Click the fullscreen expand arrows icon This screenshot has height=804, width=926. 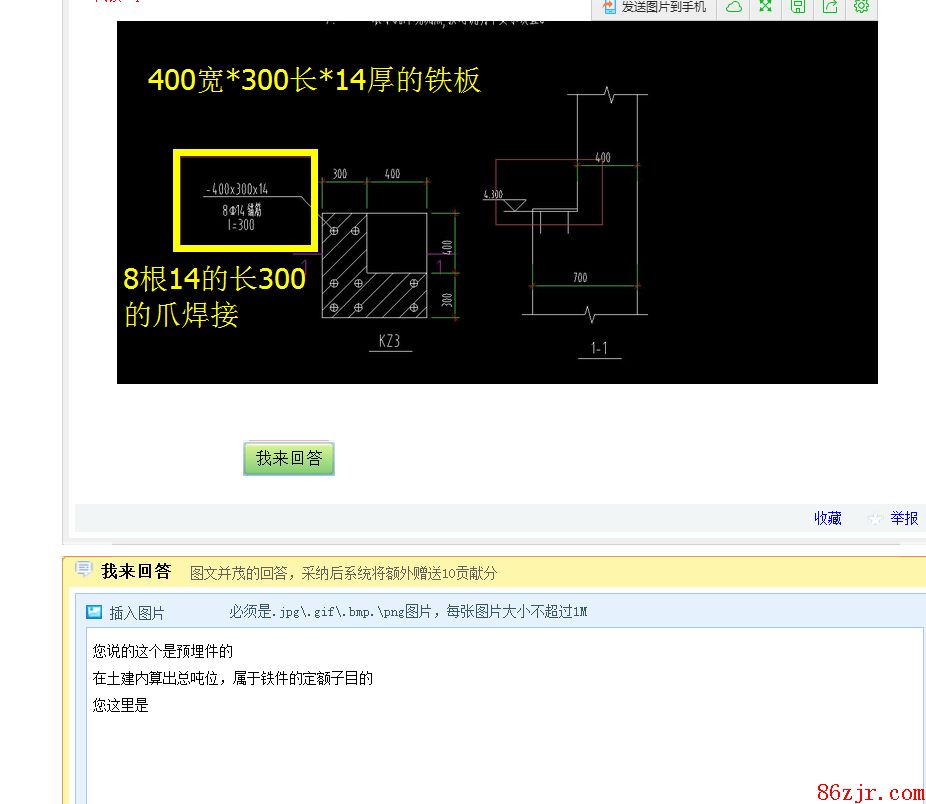[766, 7]
